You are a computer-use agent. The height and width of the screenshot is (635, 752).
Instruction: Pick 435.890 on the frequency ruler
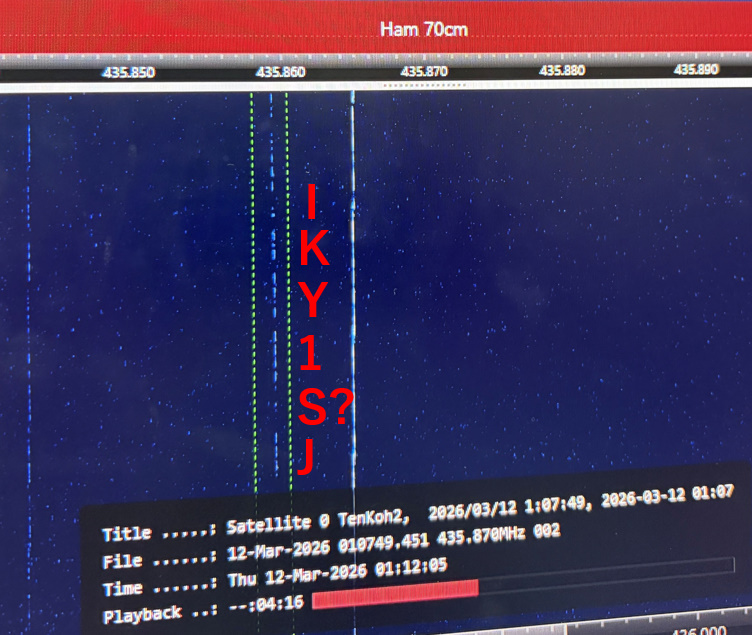point(696,70)
